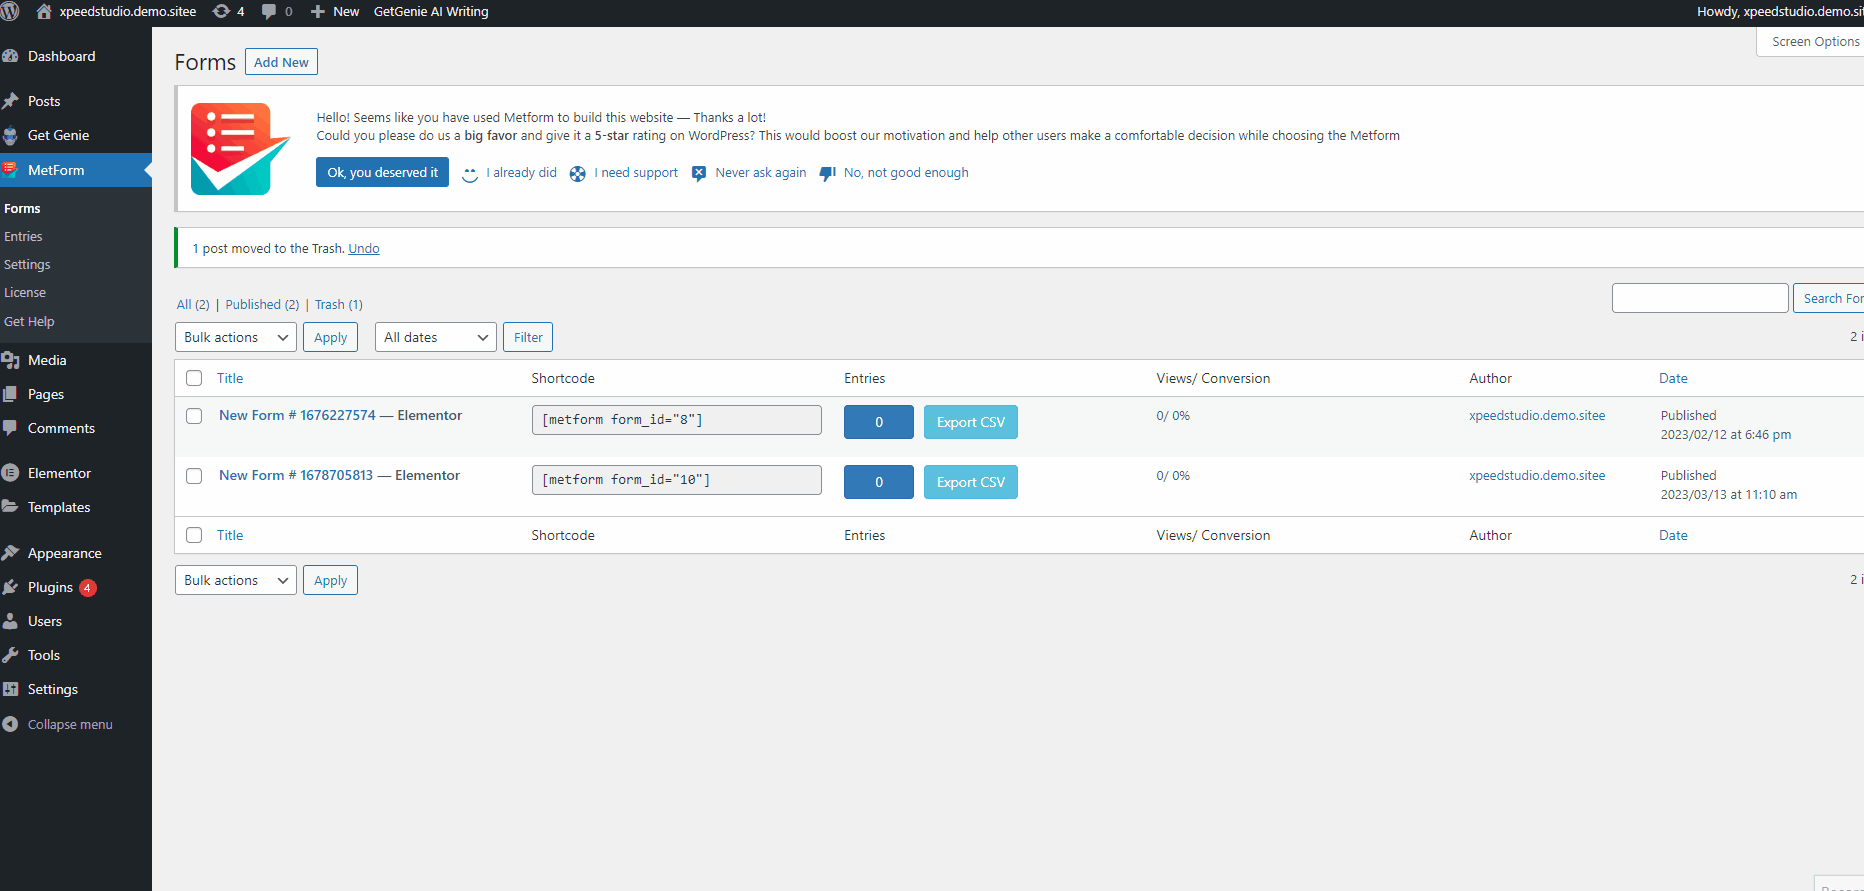Click the dismiss icon beside Never ask again

click(x=699, y=174)
